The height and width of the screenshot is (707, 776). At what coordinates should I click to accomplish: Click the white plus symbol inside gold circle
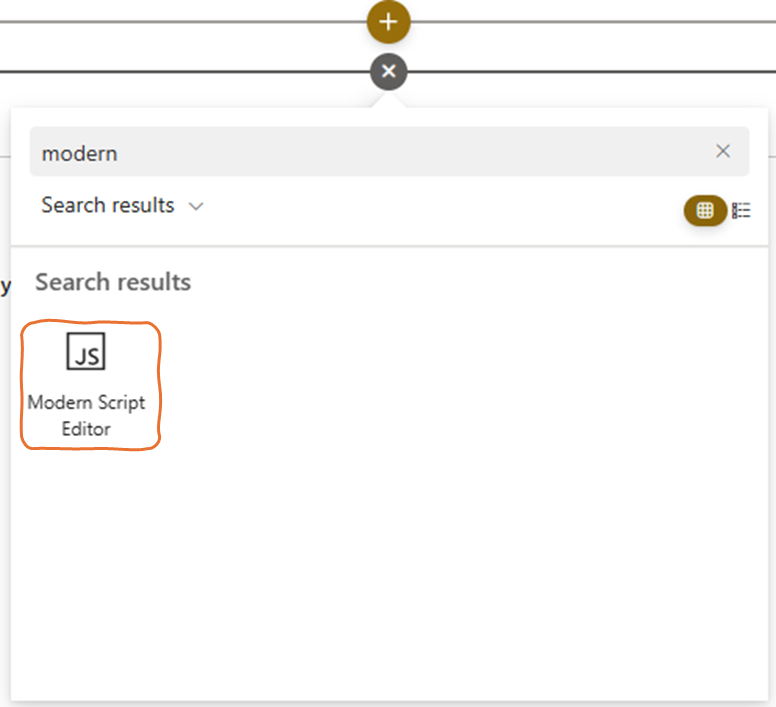click(x=388, y=21)
